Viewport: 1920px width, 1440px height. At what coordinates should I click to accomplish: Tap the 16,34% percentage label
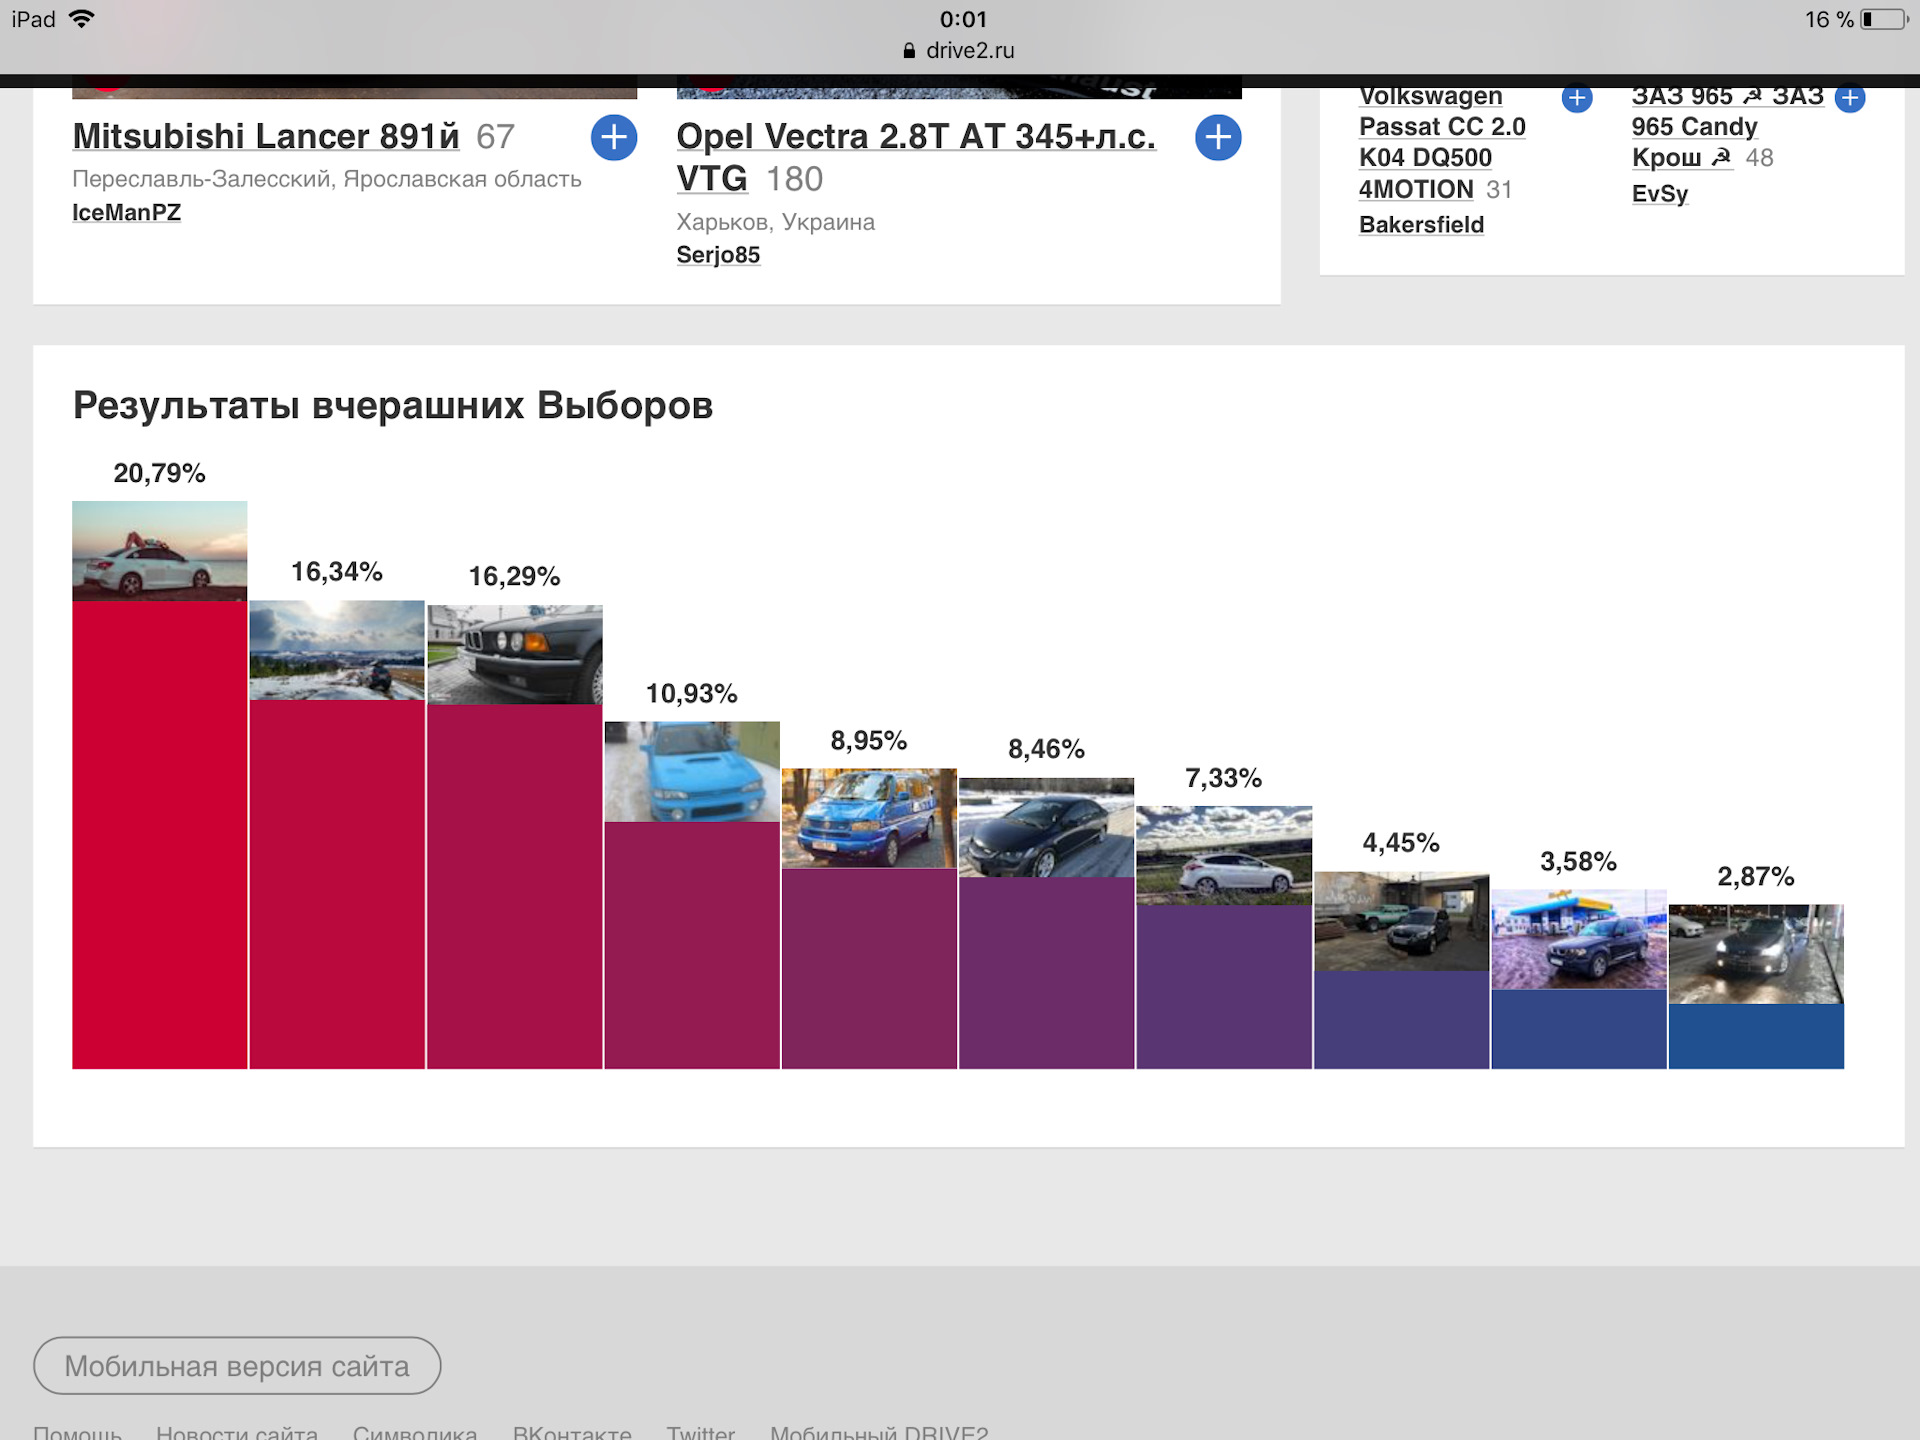[x=337, y=572]
